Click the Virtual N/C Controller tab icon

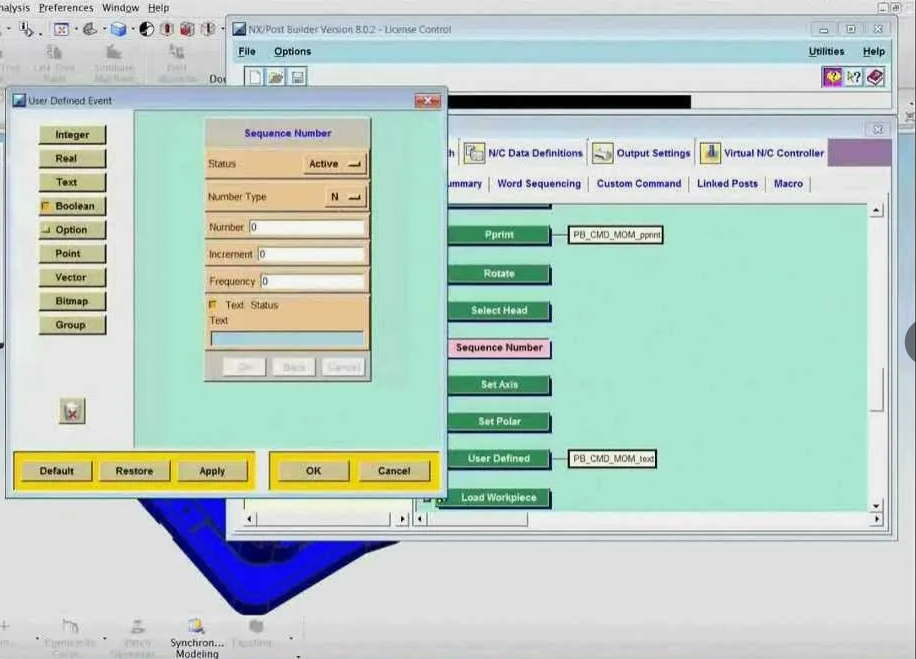(x=710, y=153)
